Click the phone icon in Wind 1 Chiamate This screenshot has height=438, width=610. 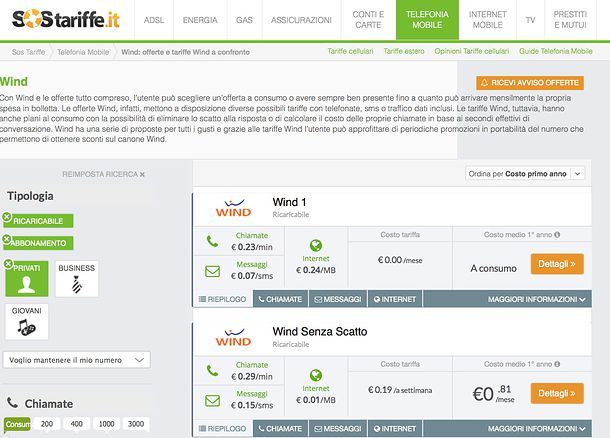[x=212, y=241]
